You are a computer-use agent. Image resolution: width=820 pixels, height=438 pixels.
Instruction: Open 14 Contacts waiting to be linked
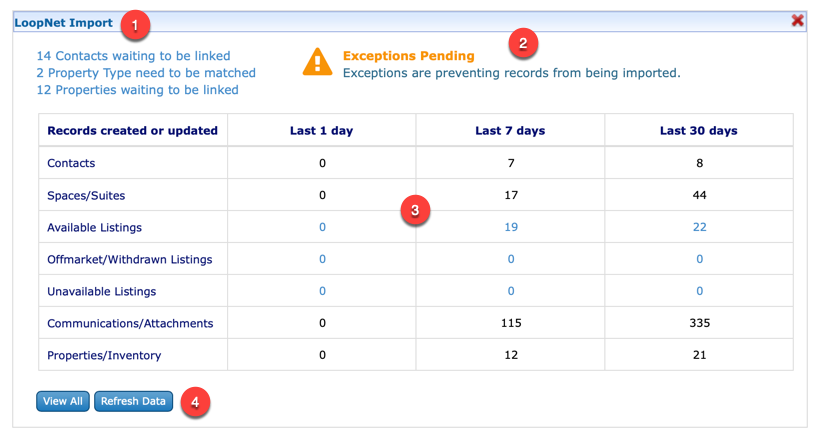pos(133,56)
